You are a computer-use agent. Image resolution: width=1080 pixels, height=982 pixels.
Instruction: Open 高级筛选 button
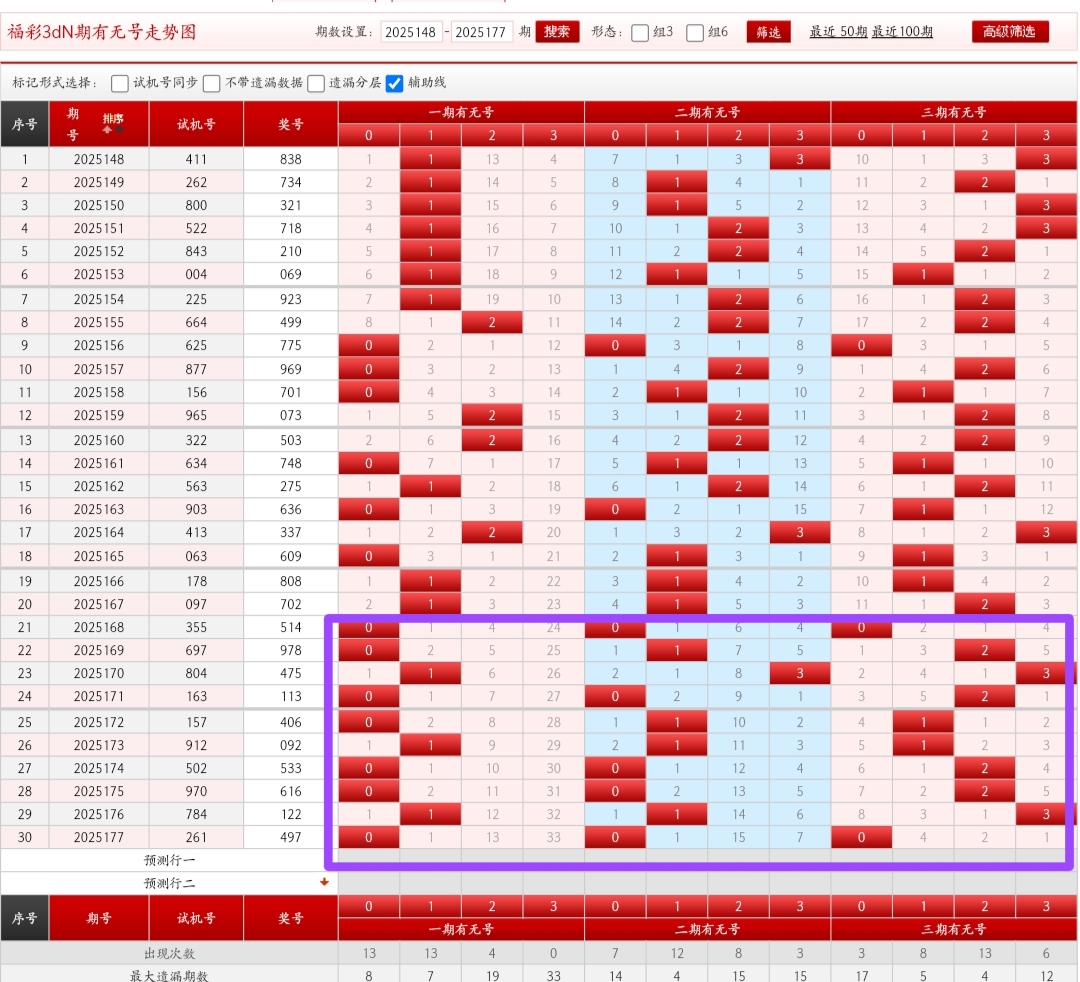[x=1010, y=32]
